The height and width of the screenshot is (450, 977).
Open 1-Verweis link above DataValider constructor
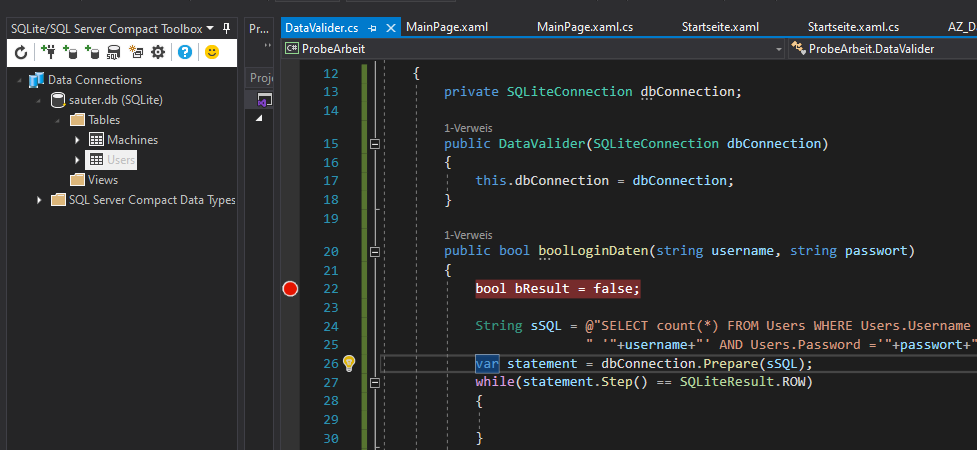pyautogui.click(x=468, y=128)
